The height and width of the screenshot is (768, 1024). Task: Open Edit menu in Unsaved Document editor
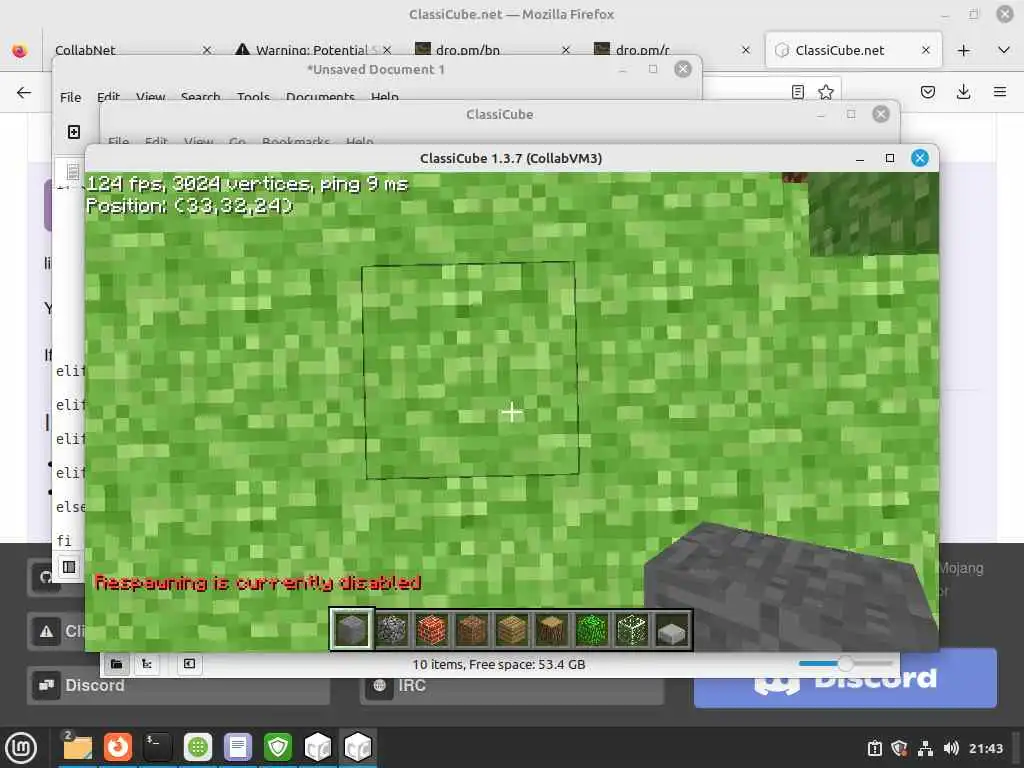[108, 97]
